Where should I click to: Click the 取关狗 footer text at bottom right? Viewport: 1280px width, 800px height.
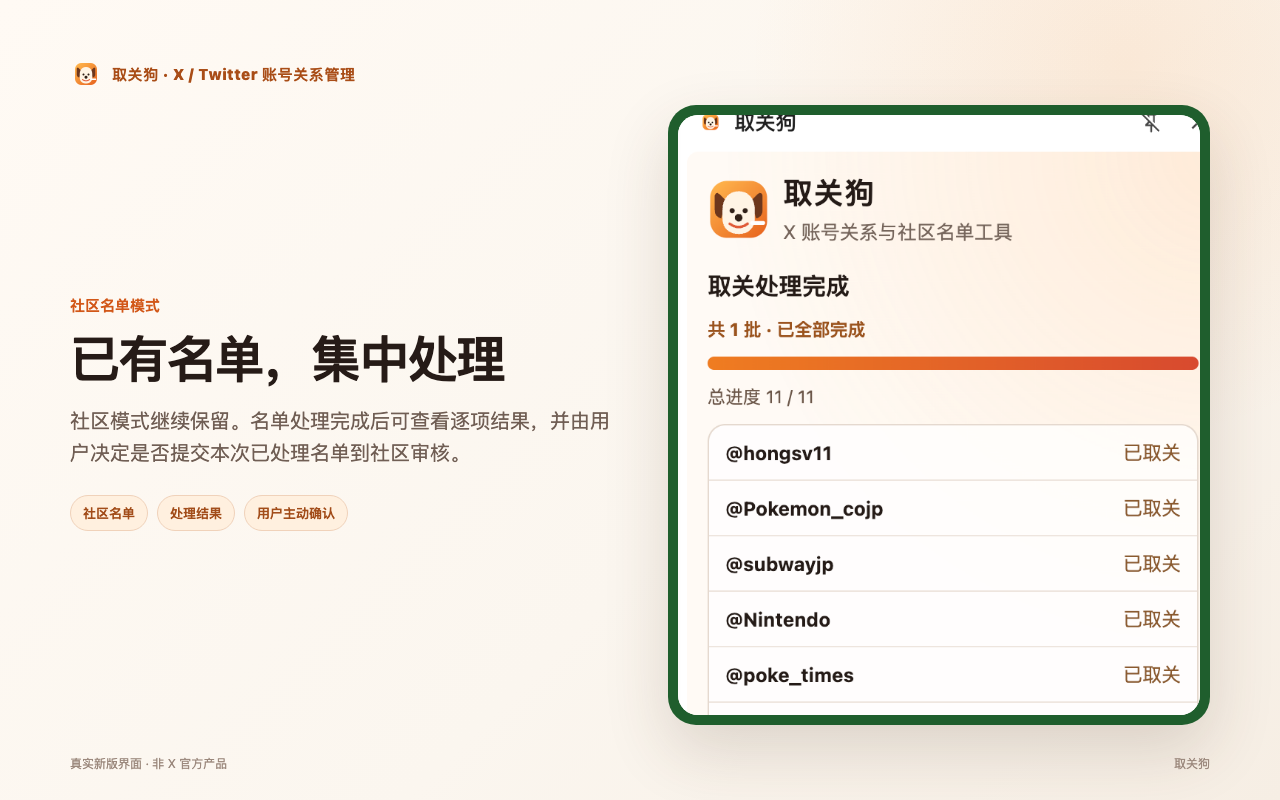(1192, 764)
